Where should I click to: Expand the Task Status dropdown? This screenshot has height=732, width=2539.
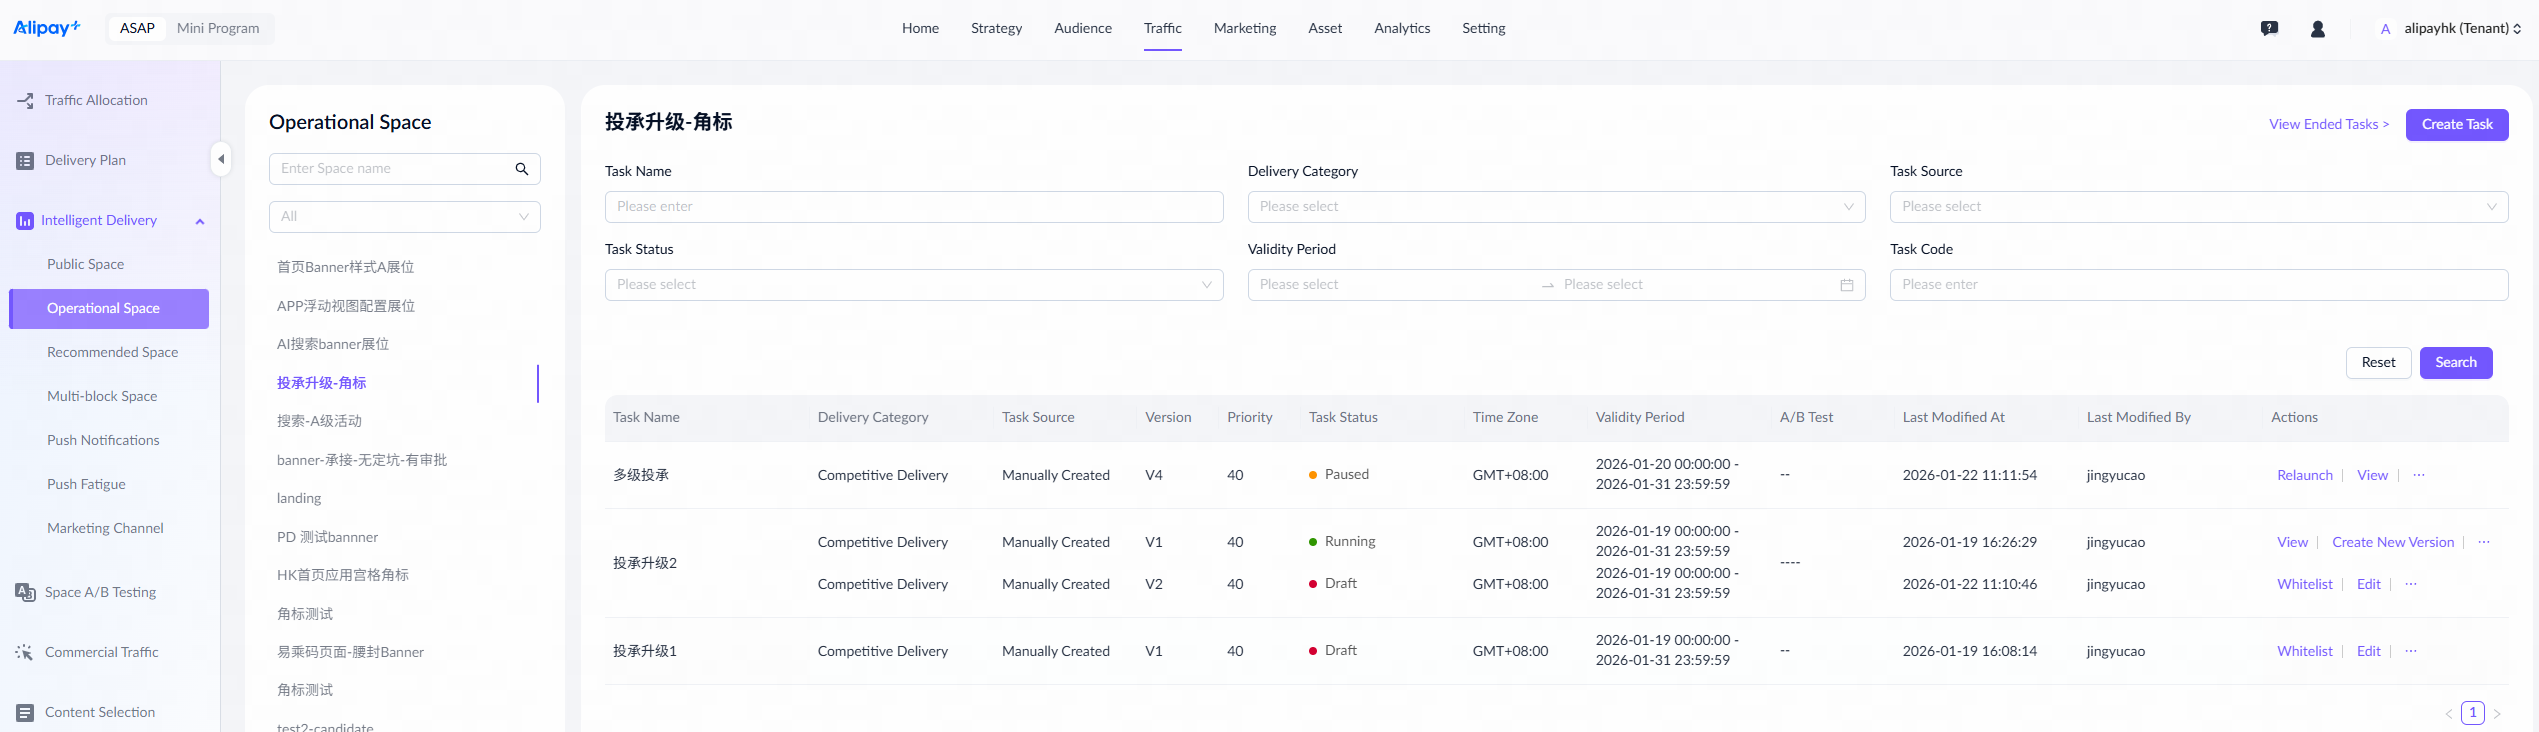913,285
